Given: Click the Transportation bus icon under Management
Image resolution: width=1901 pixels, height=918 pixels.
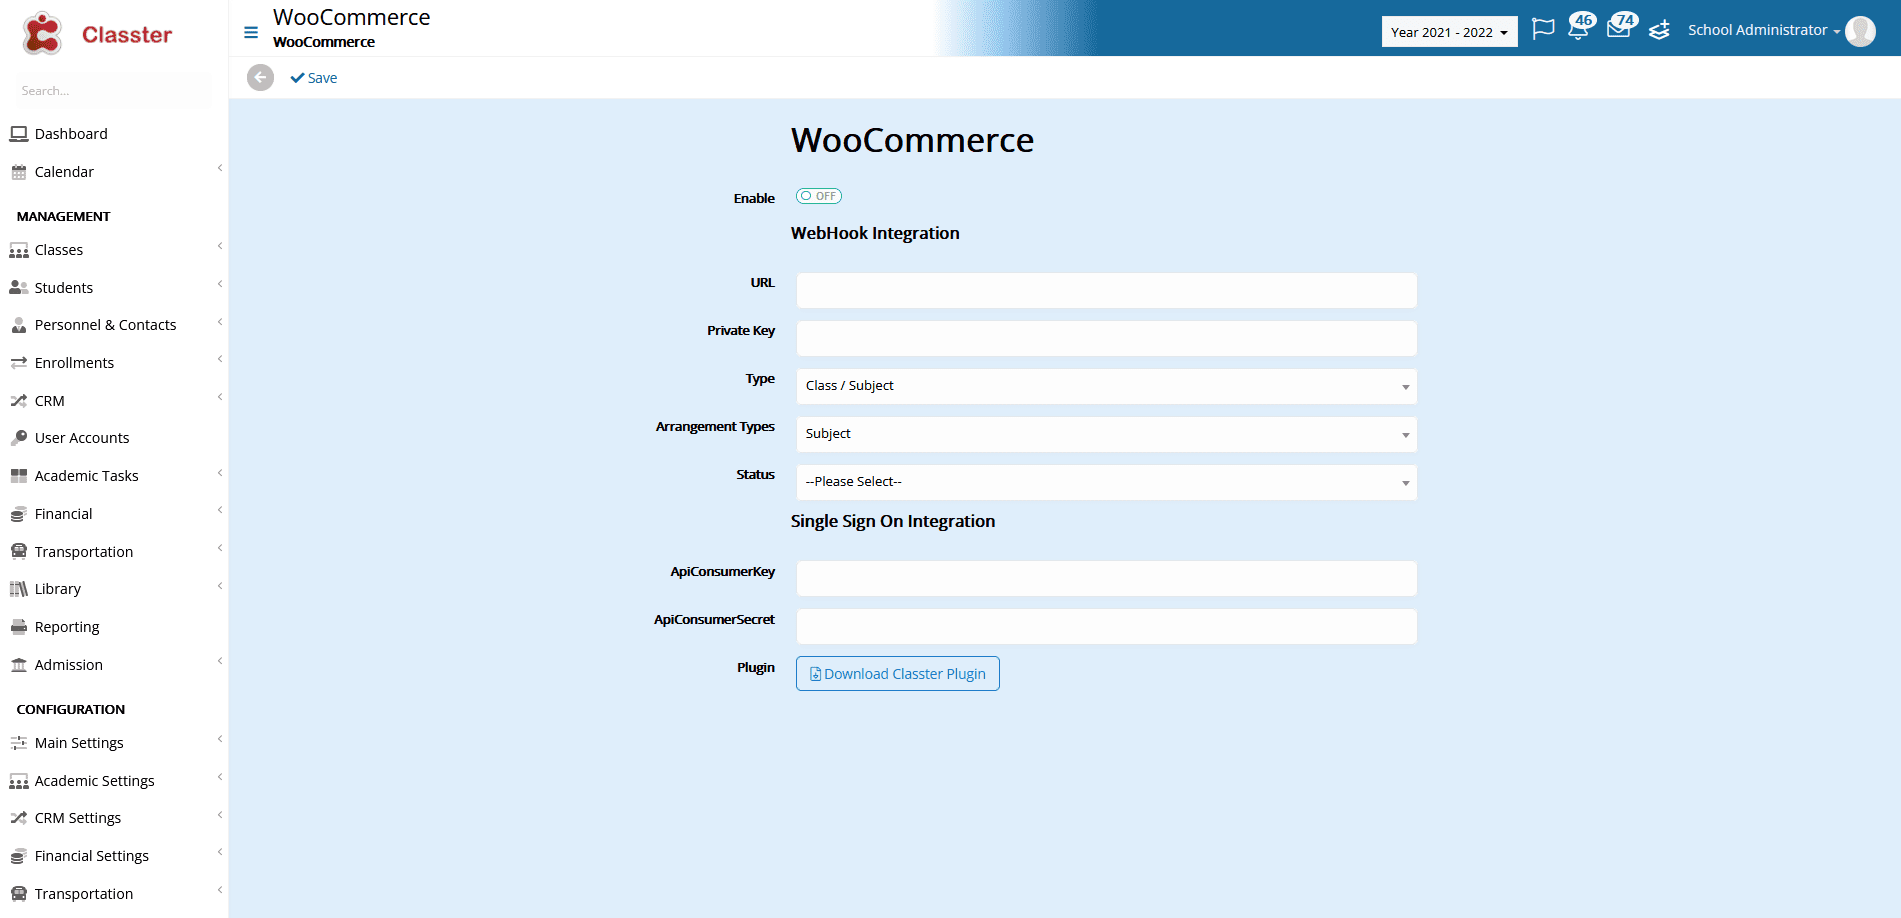Looking at the screenshot, I should (19, 551).
